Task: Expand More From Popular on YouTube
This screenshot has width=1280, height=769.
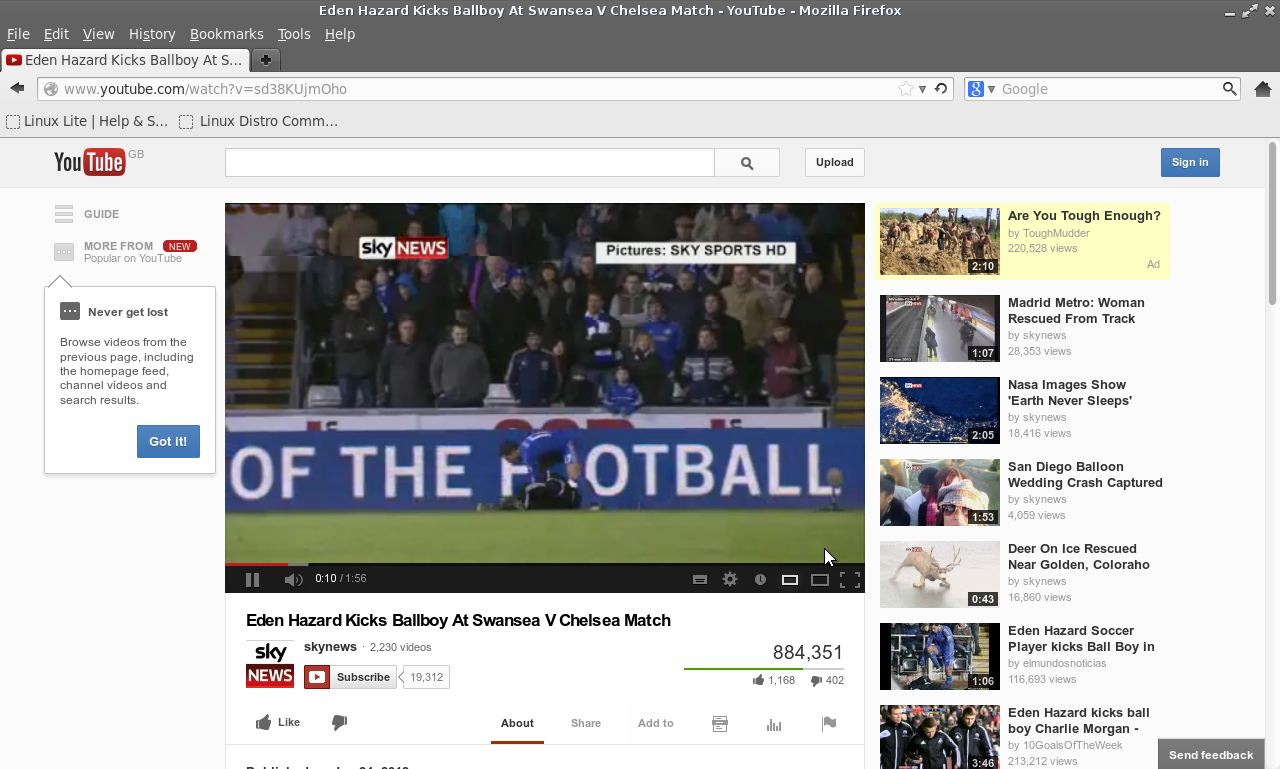Action: [x=125, y=252]
